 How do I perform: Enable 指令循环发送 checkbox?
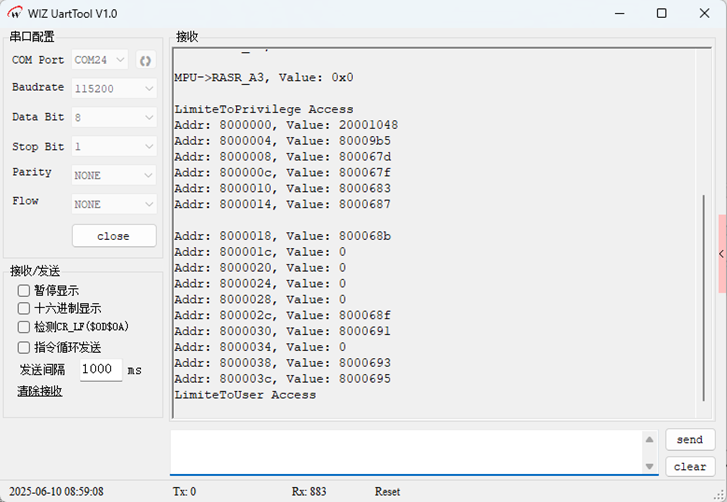coord(24,347)
